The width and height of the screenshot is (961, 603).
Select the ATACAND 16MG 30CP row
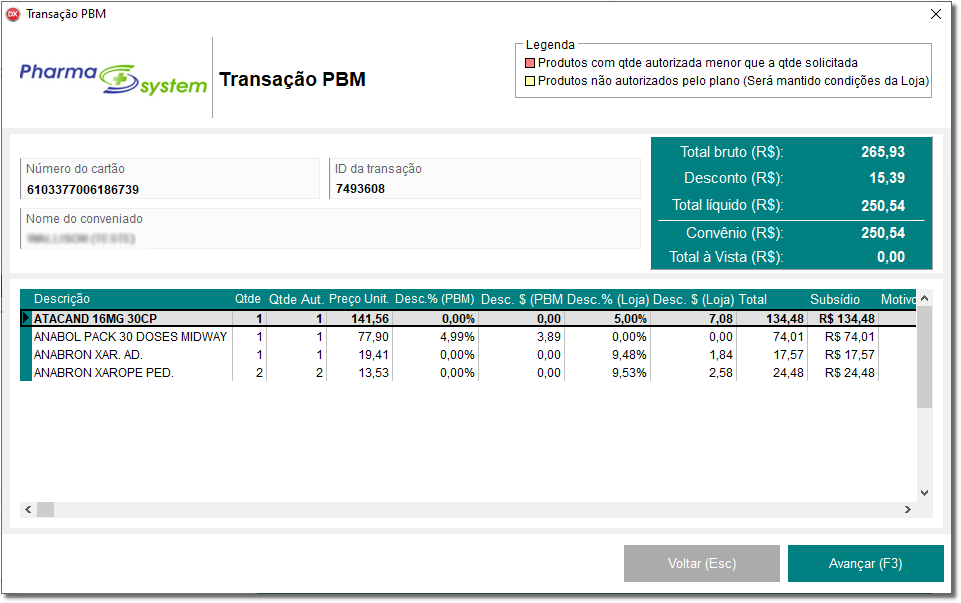click(x=468, y=319)
